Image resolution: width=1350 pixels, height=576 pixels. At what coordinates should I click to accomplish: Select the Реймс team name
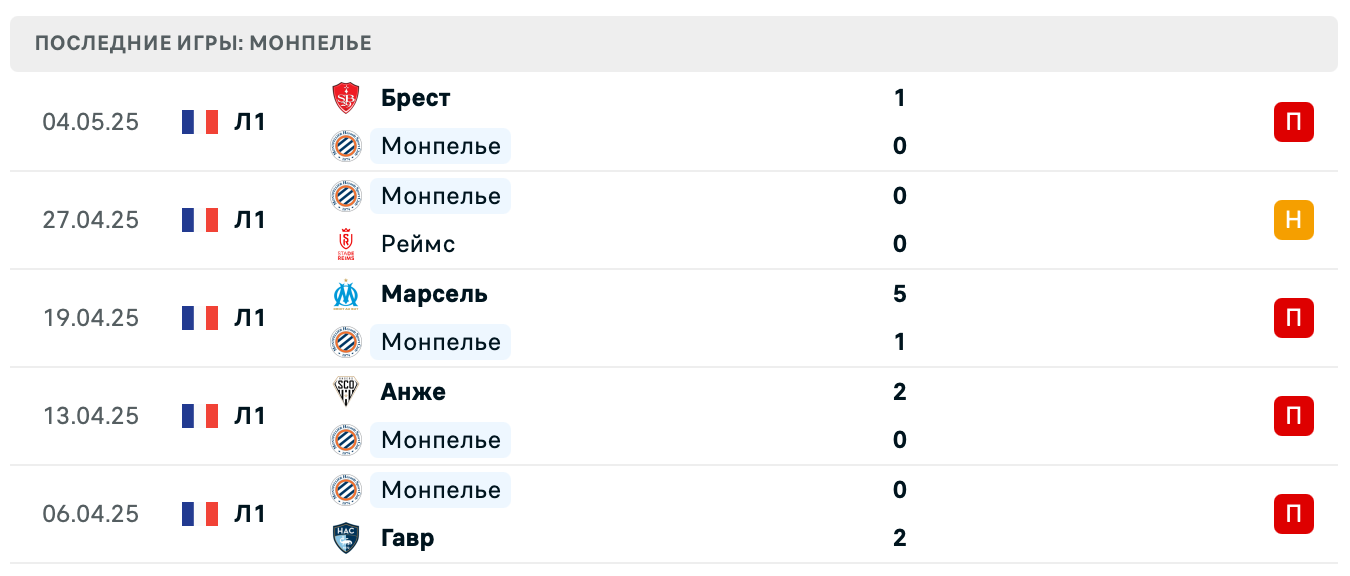tap(418, 244)
